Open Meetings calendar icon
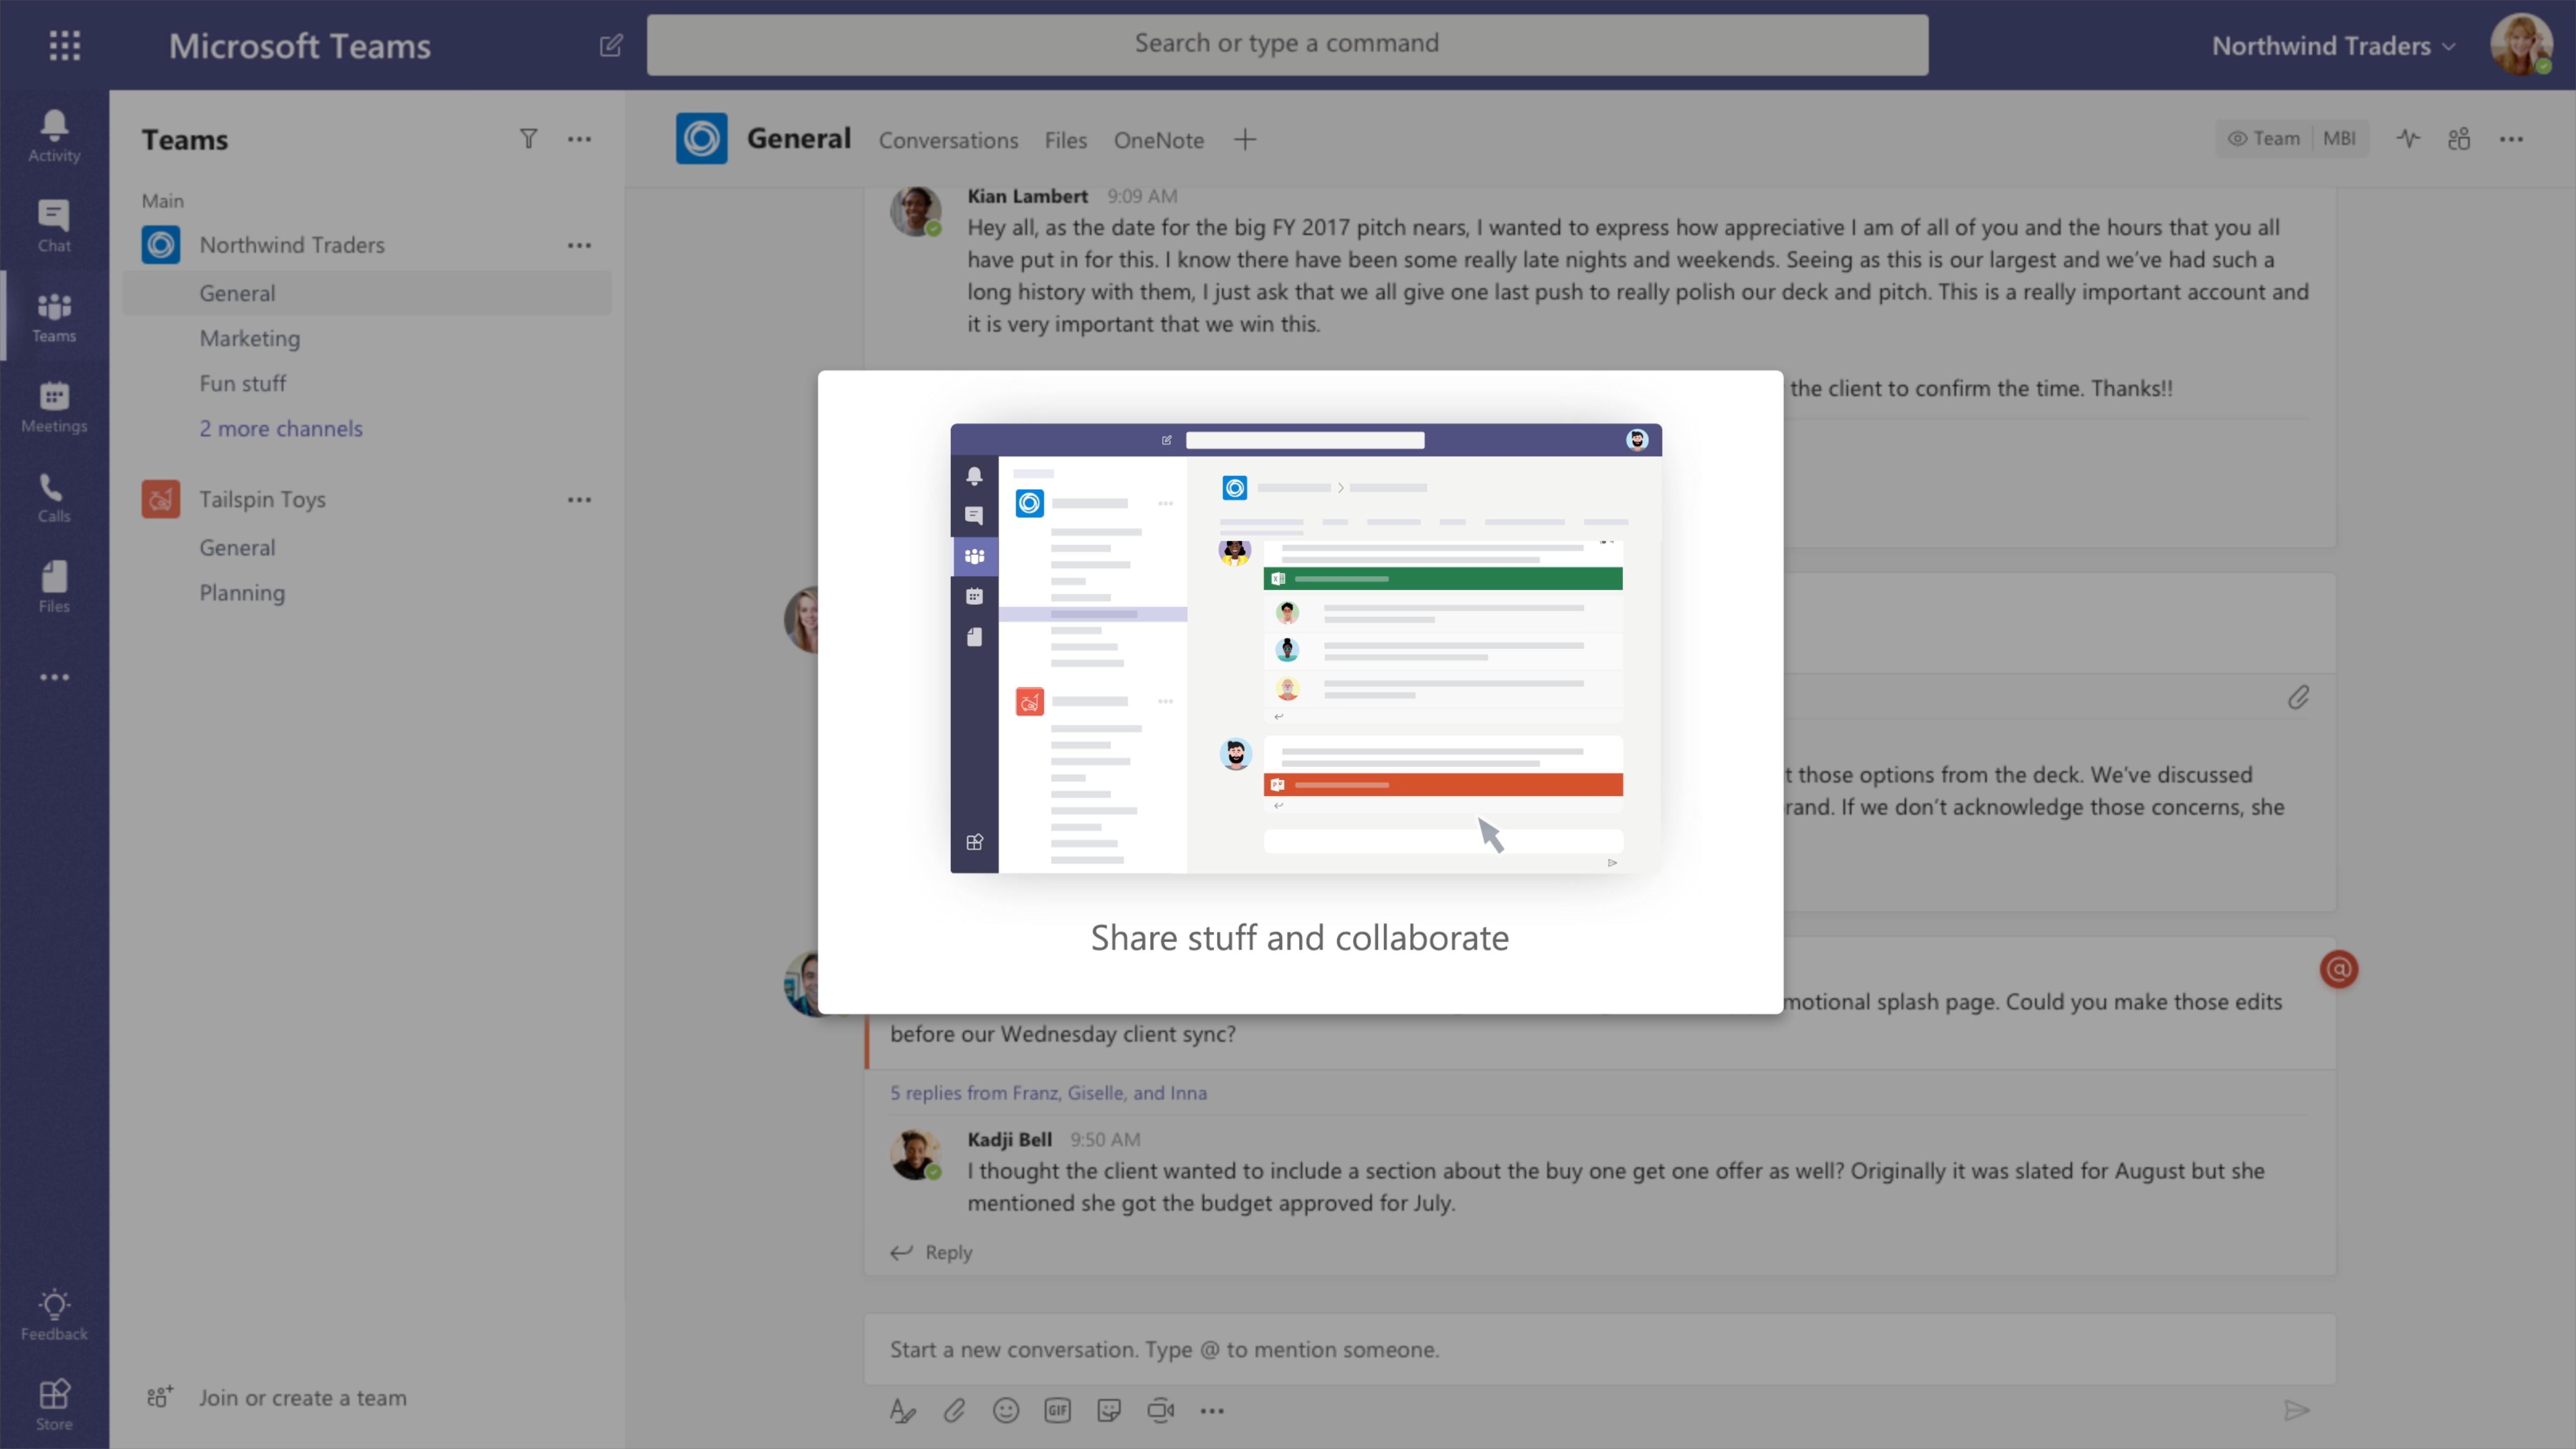 pos(54,406)
